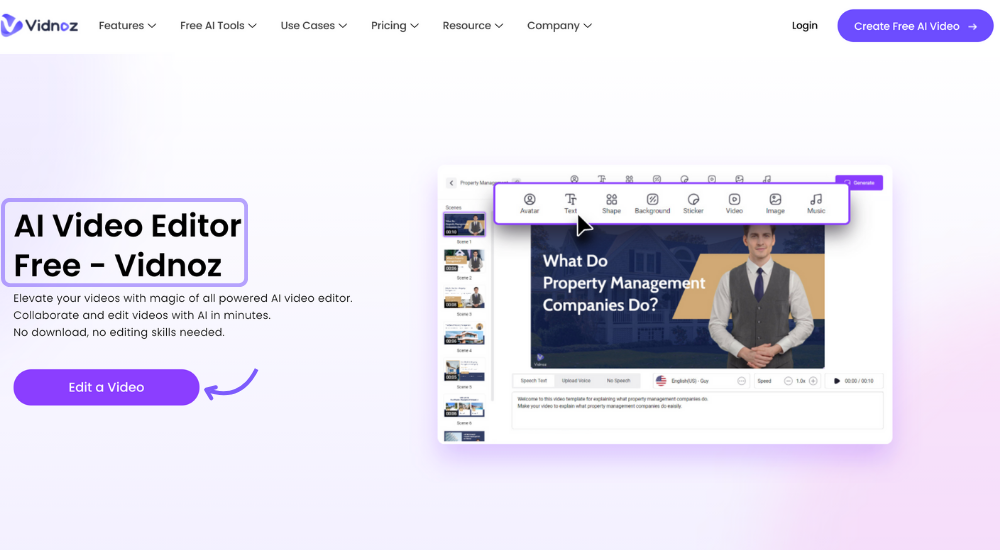Click the "Collaborate and edit videos with AI in minutes." line
1000x550 pixels.
tap(142, 315)
